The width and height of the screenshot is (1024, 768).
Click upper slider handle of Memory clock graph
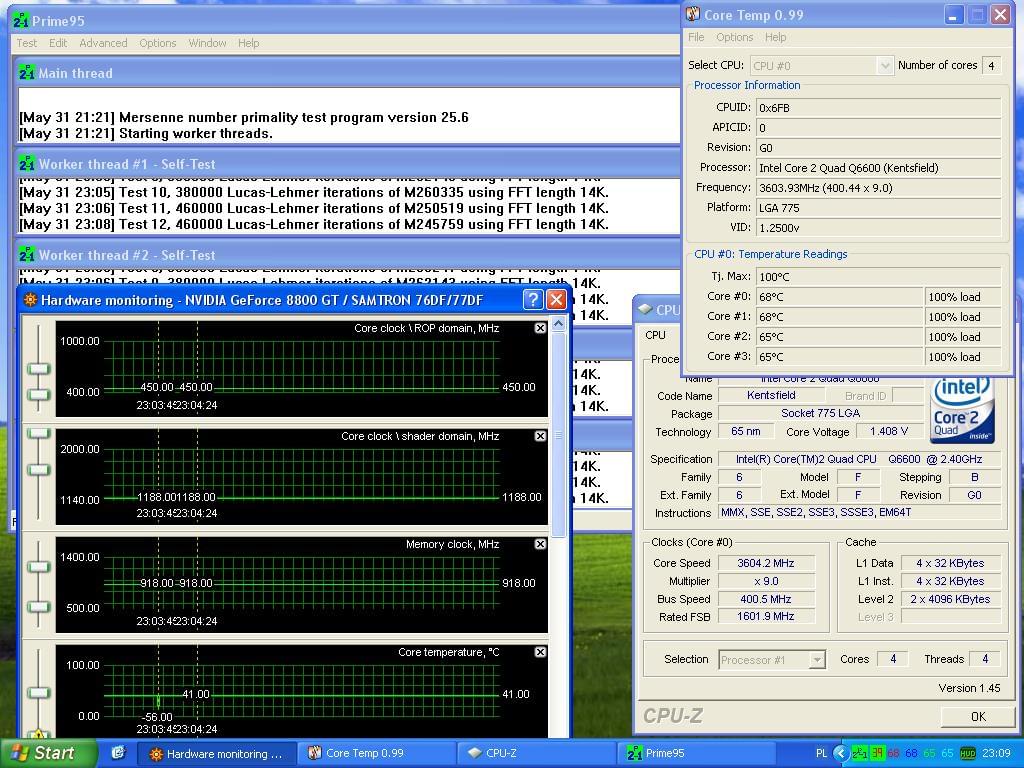pyautogui.click(x=38, y=567)
